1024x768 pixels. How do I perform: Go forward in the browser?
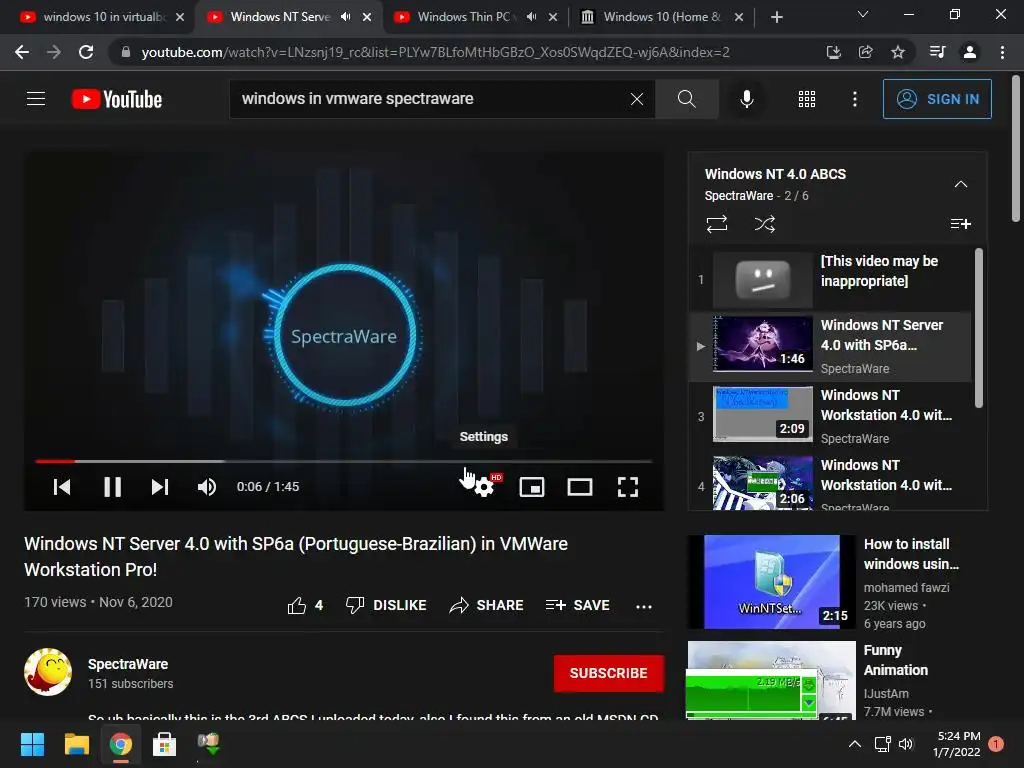54,52
